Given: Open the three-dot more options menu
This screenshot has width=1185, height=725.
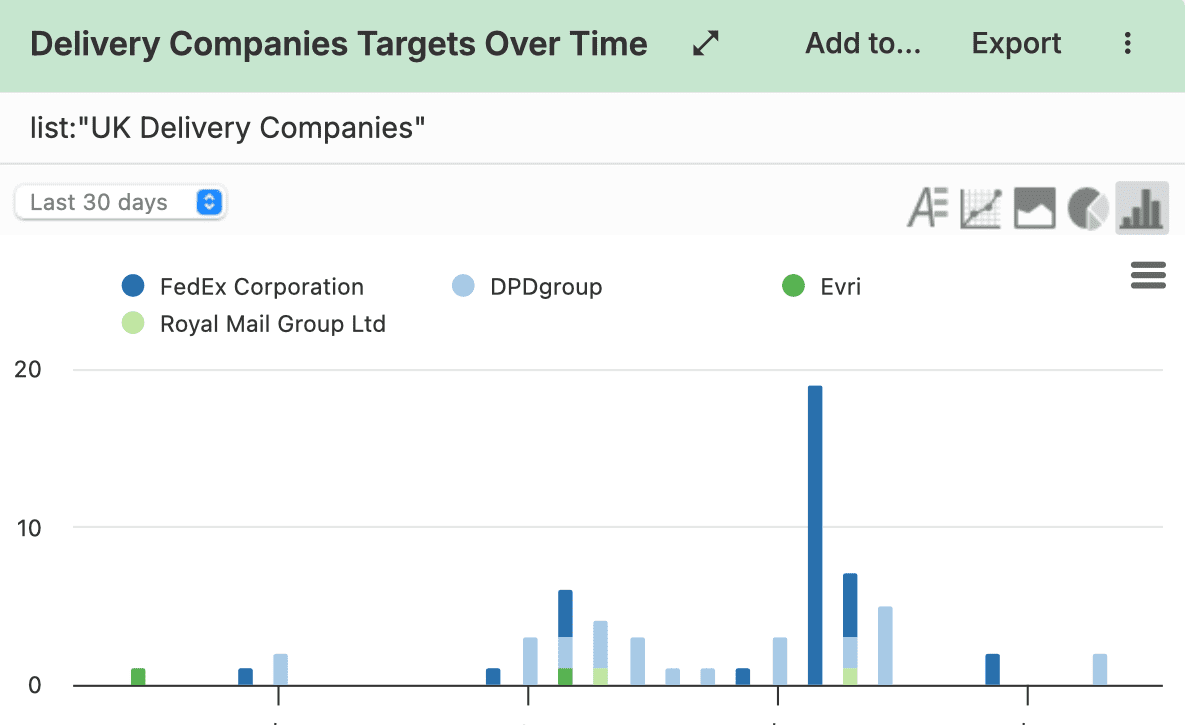Looking at the screenshot, I should click(1128, 44).
